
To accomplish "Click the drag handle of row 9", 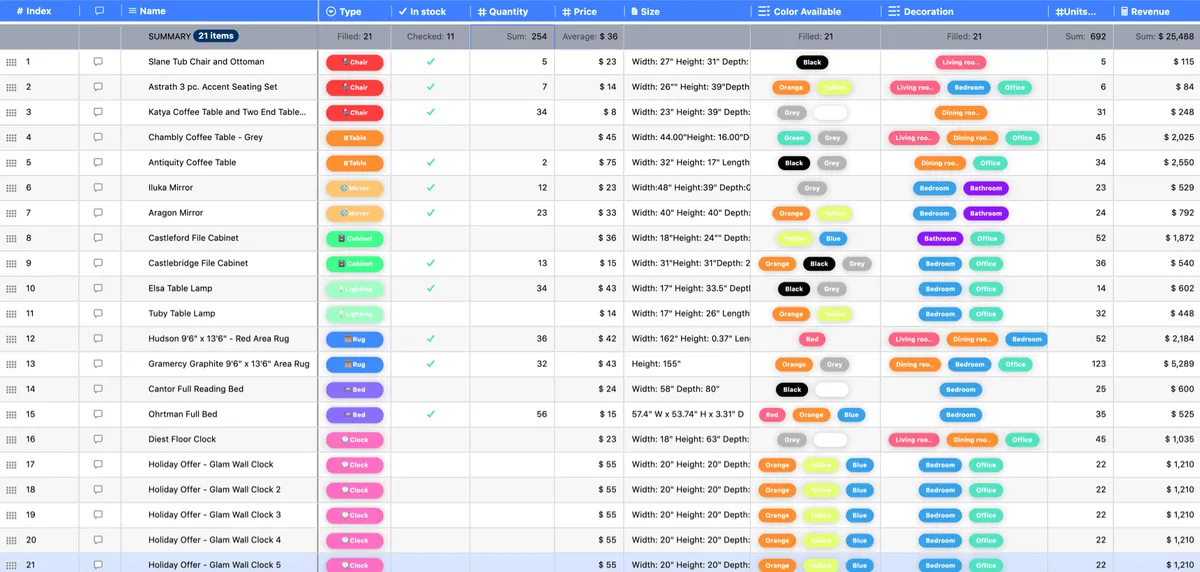I will click(11, 263).
